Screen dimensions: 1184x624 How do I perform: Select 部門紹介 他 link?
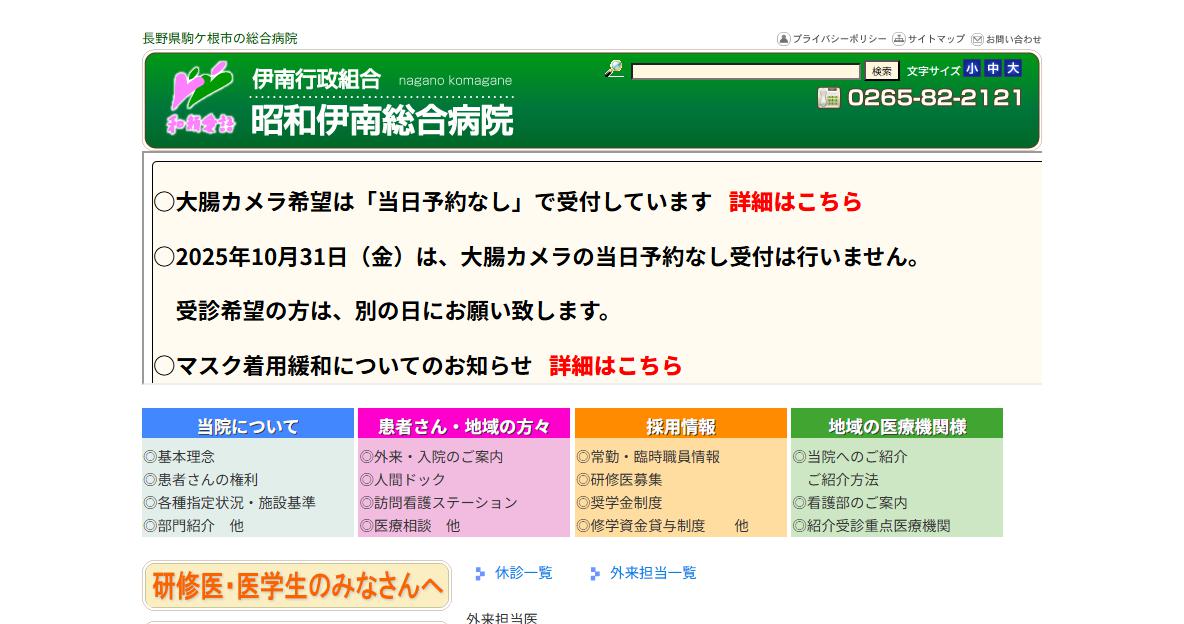(x=194, y=526)
